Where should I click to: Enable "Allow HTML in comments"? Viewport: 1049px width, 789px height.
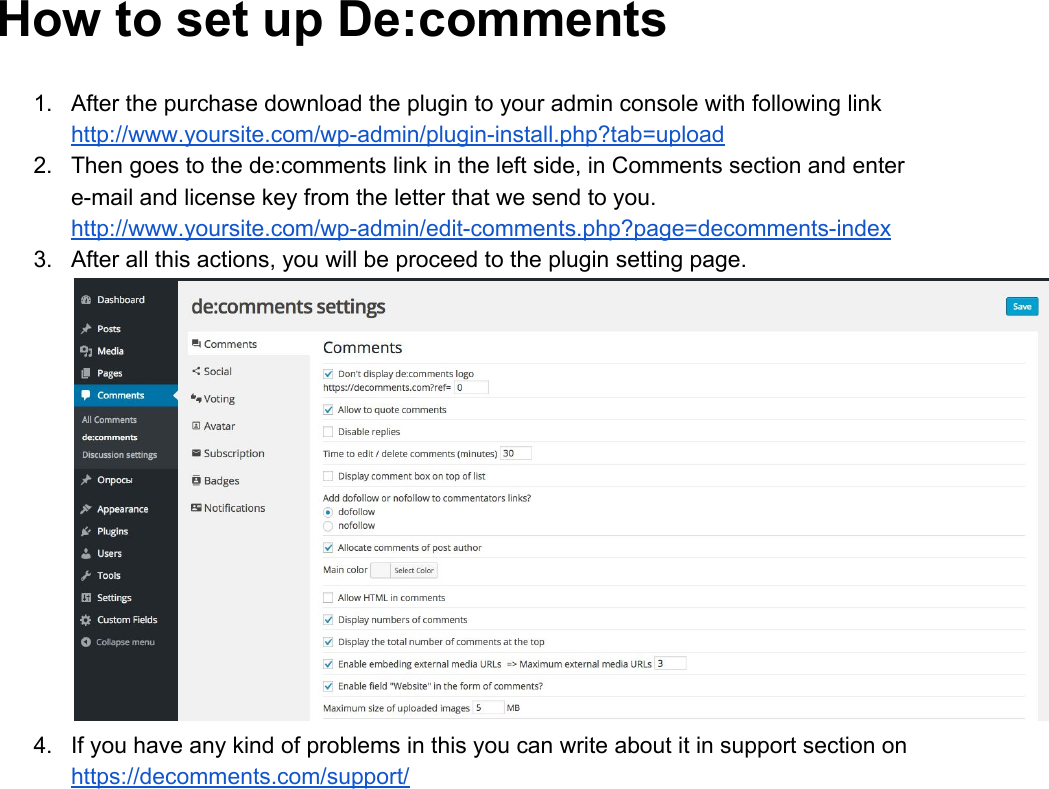328,597
